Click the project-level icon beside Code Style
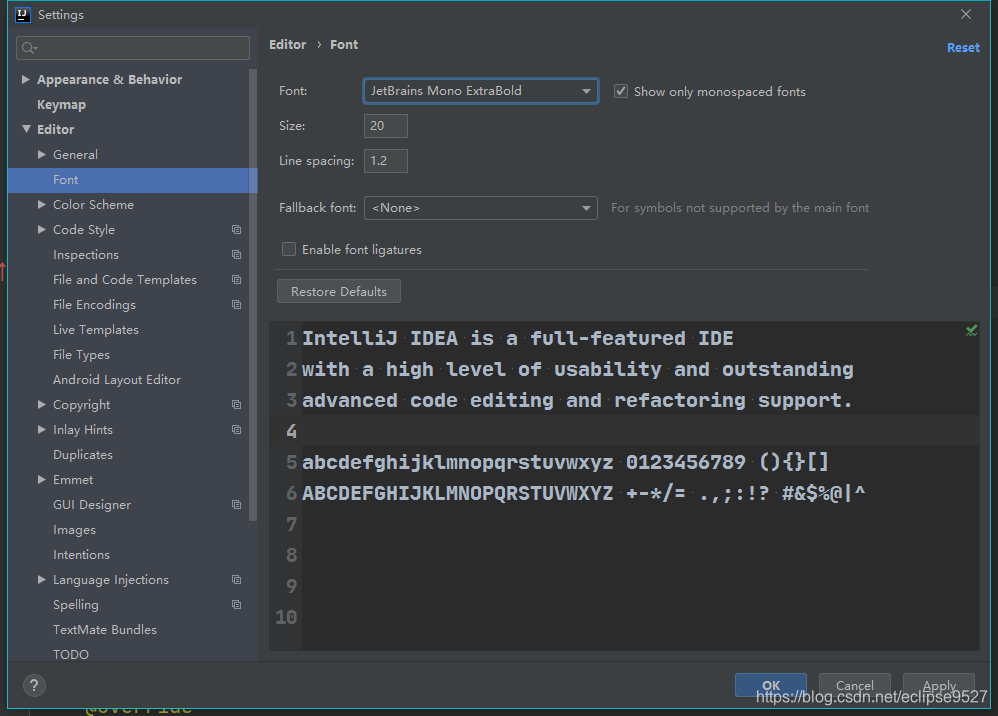The height and width of the screenshot is (716, 998). [237, 230]
